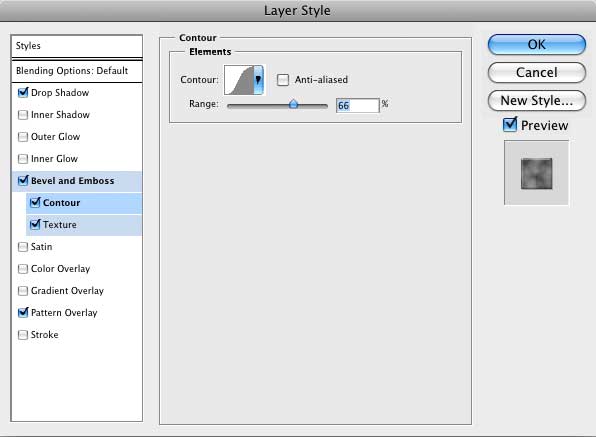The height and width of the screenshot is (437, 596).
Task: Click the OK button
Action: coord(537,44)
